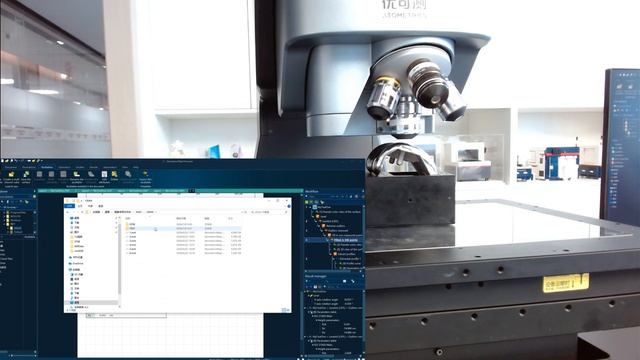Close the File Explorer window
Image resolution: width=640 pixels, height=360 pixels.
point(287,200)
